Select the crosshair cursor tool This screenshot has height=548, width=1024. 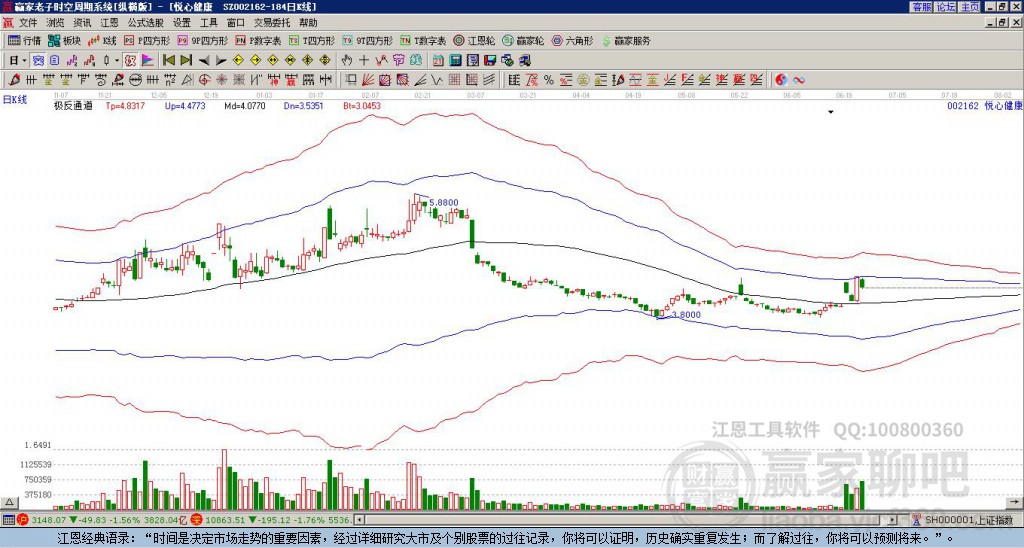pos(364,61)
